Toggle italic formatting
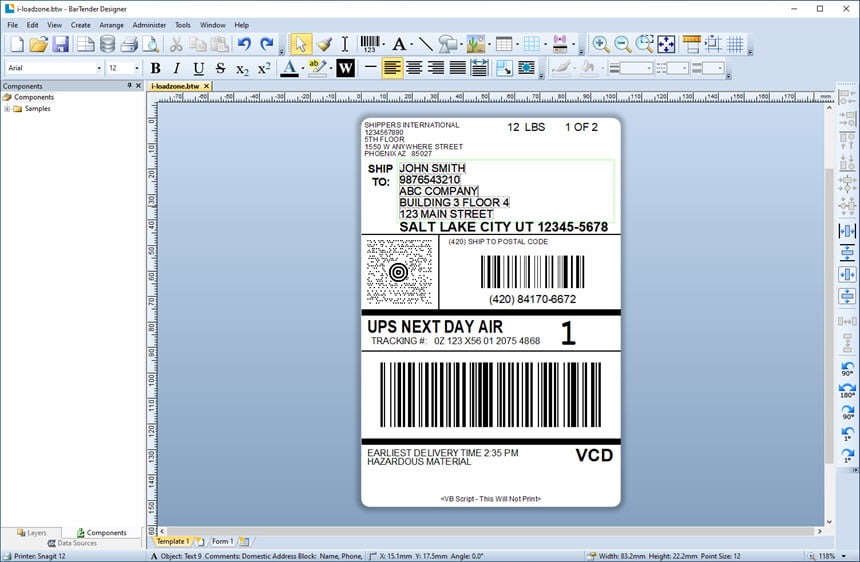Viewport: 860px width, 562px height. 177,68
